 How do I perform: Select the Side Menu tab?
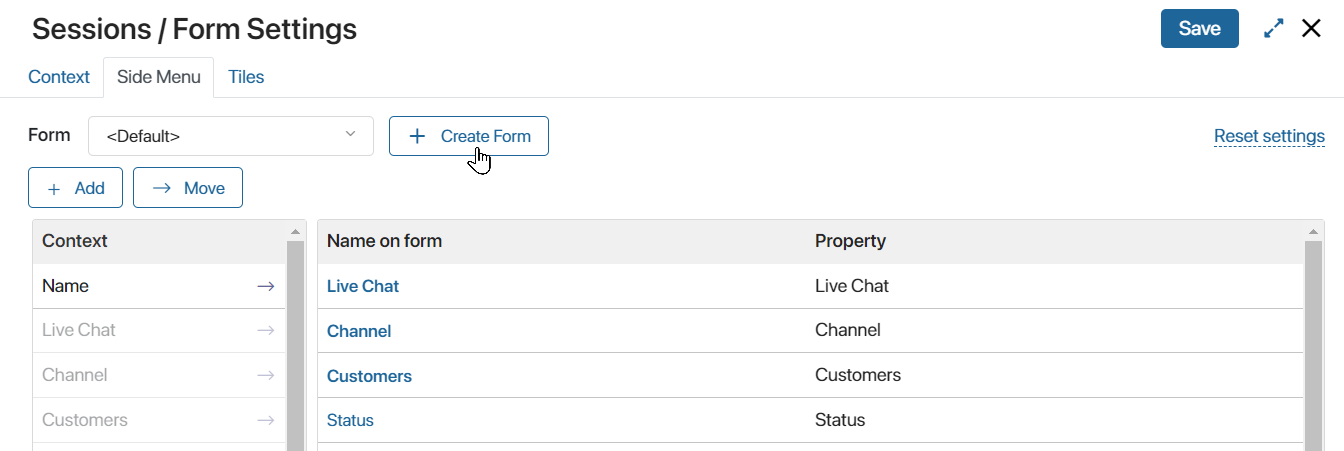click(158, 77)
